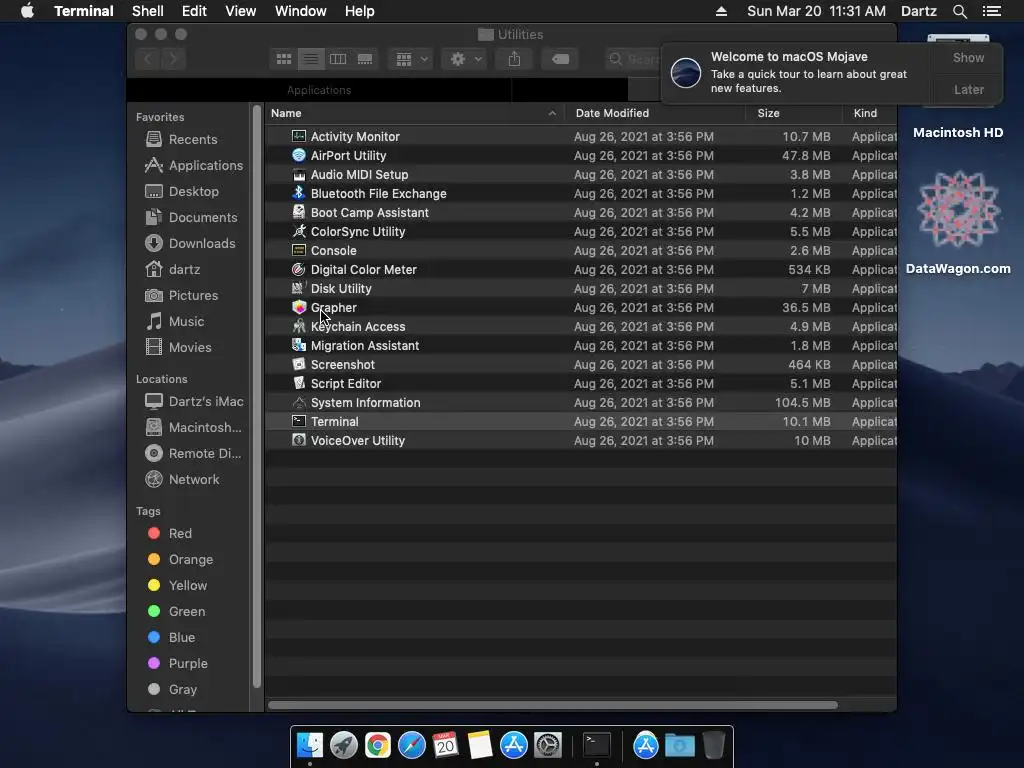Select the Disk Utility icon
1024x768 pixels.
(298, 288)
